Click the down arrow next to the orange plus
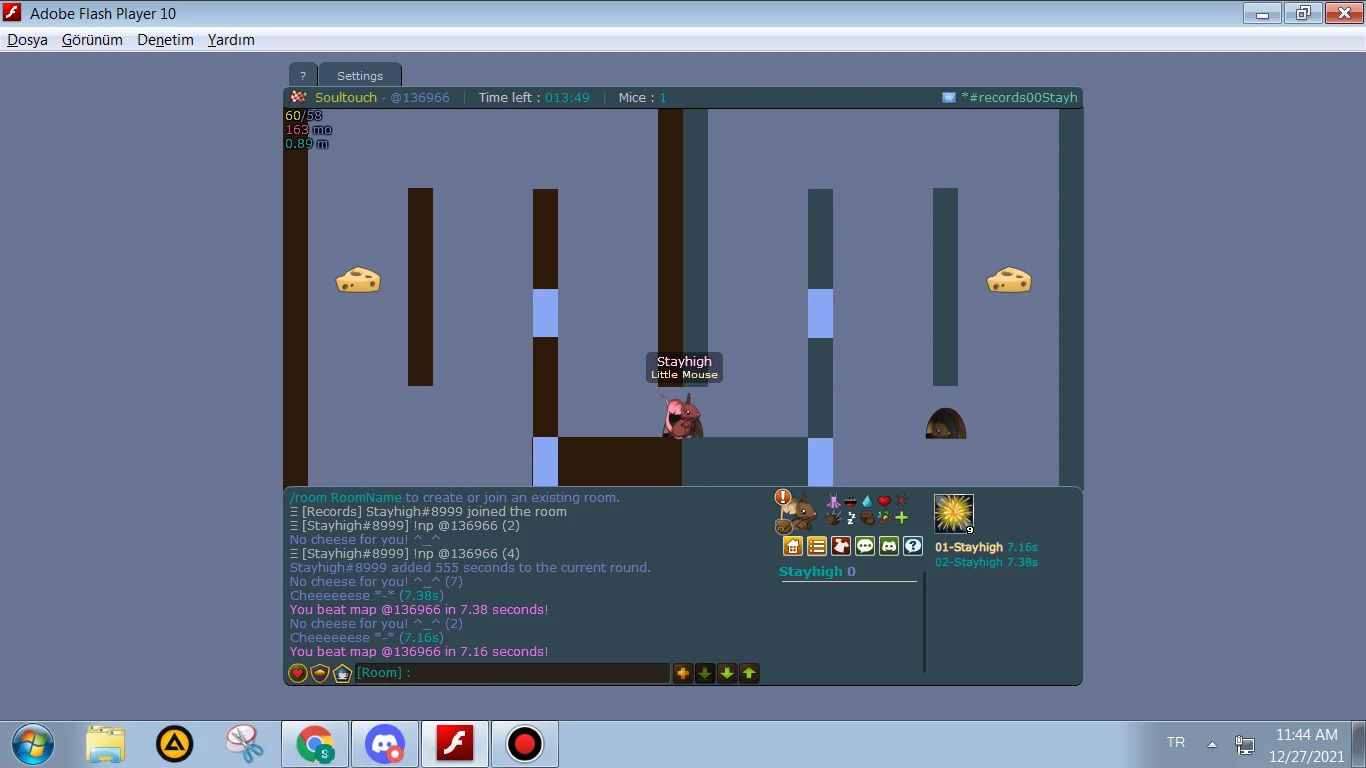 click(705, 673)
